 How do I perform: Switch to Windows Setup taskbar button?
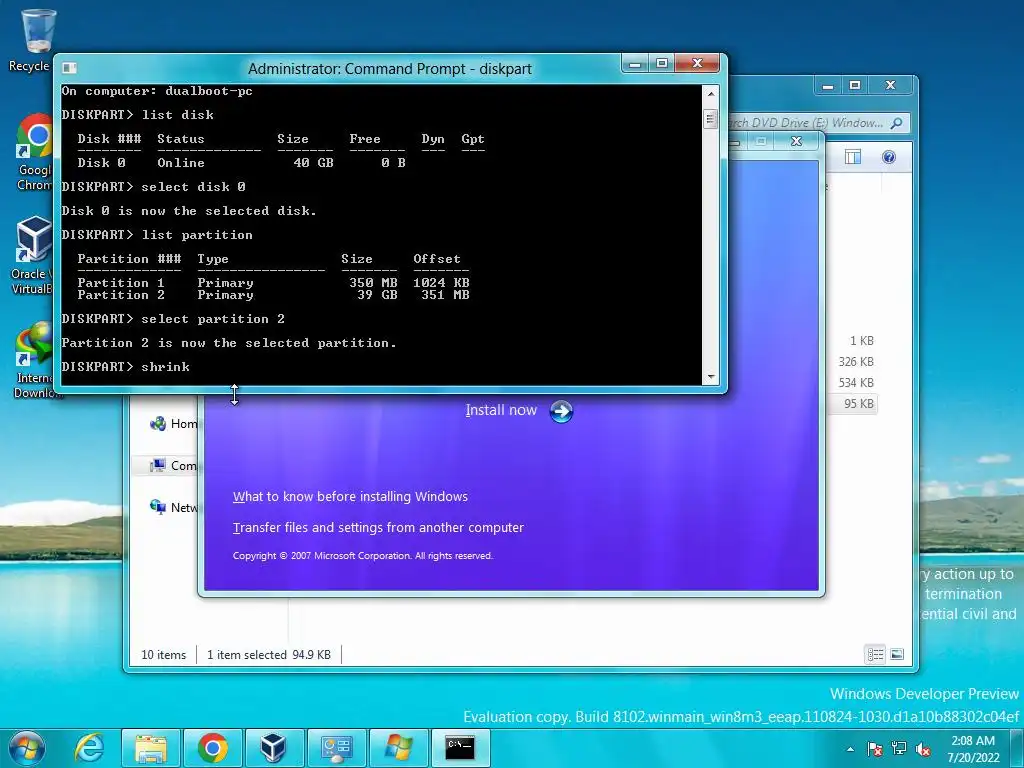tap(398, 748)
